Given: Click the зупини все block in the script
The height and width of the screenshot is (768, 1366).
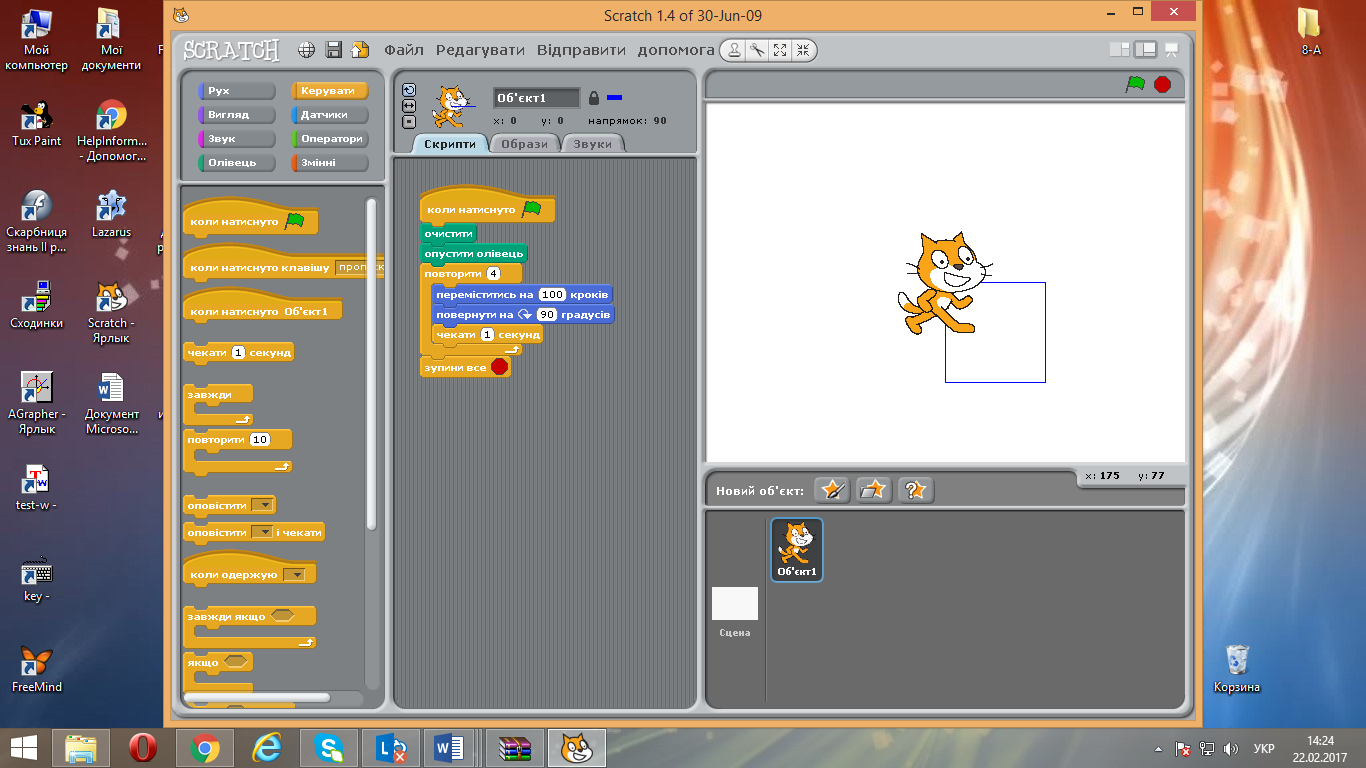Looking at the screenshot, I should [x=466, y=368].
